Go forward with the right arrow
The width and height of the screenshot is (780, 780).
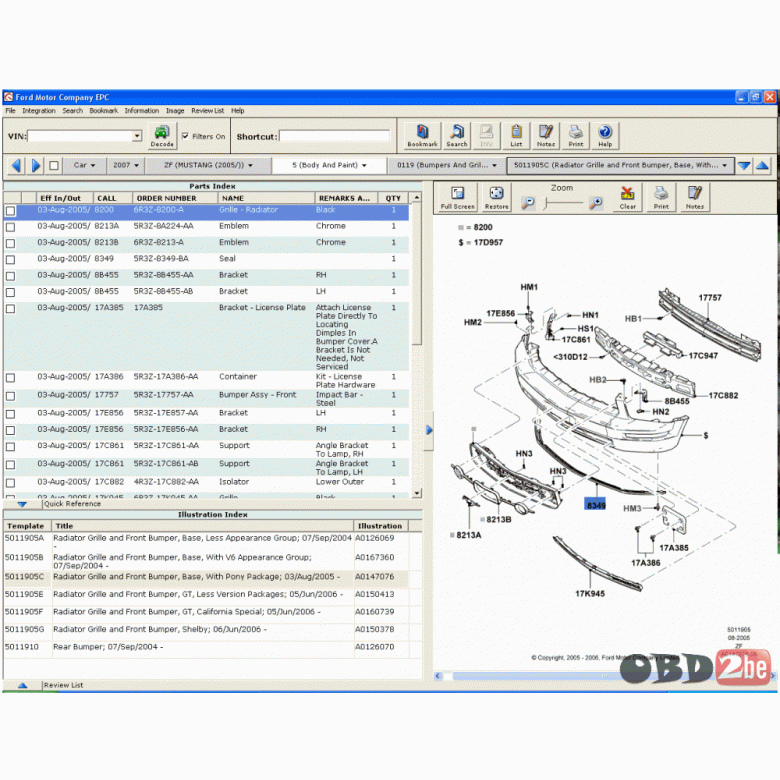(x=36, y=165)
